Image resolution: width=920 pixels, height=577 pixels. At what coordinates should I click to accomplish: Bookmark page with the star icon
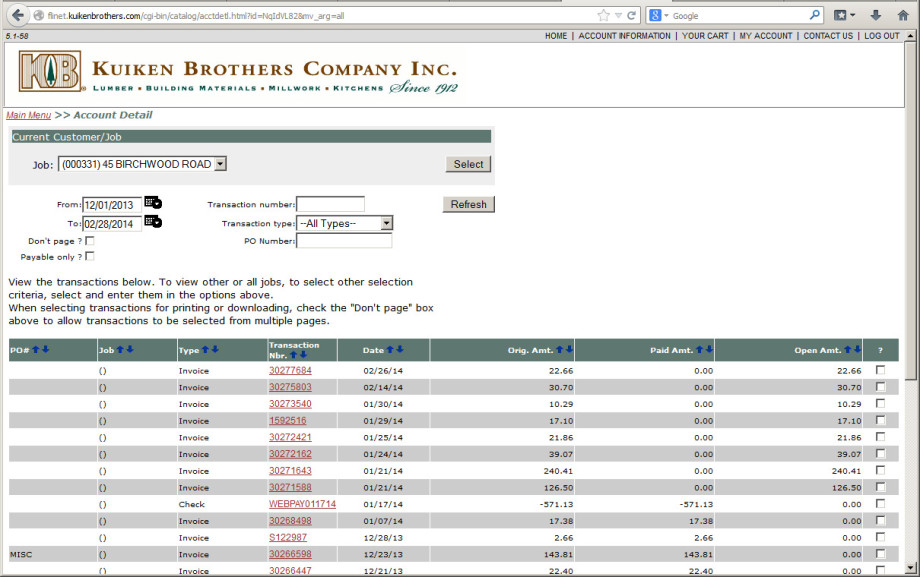tap(603, 16)
